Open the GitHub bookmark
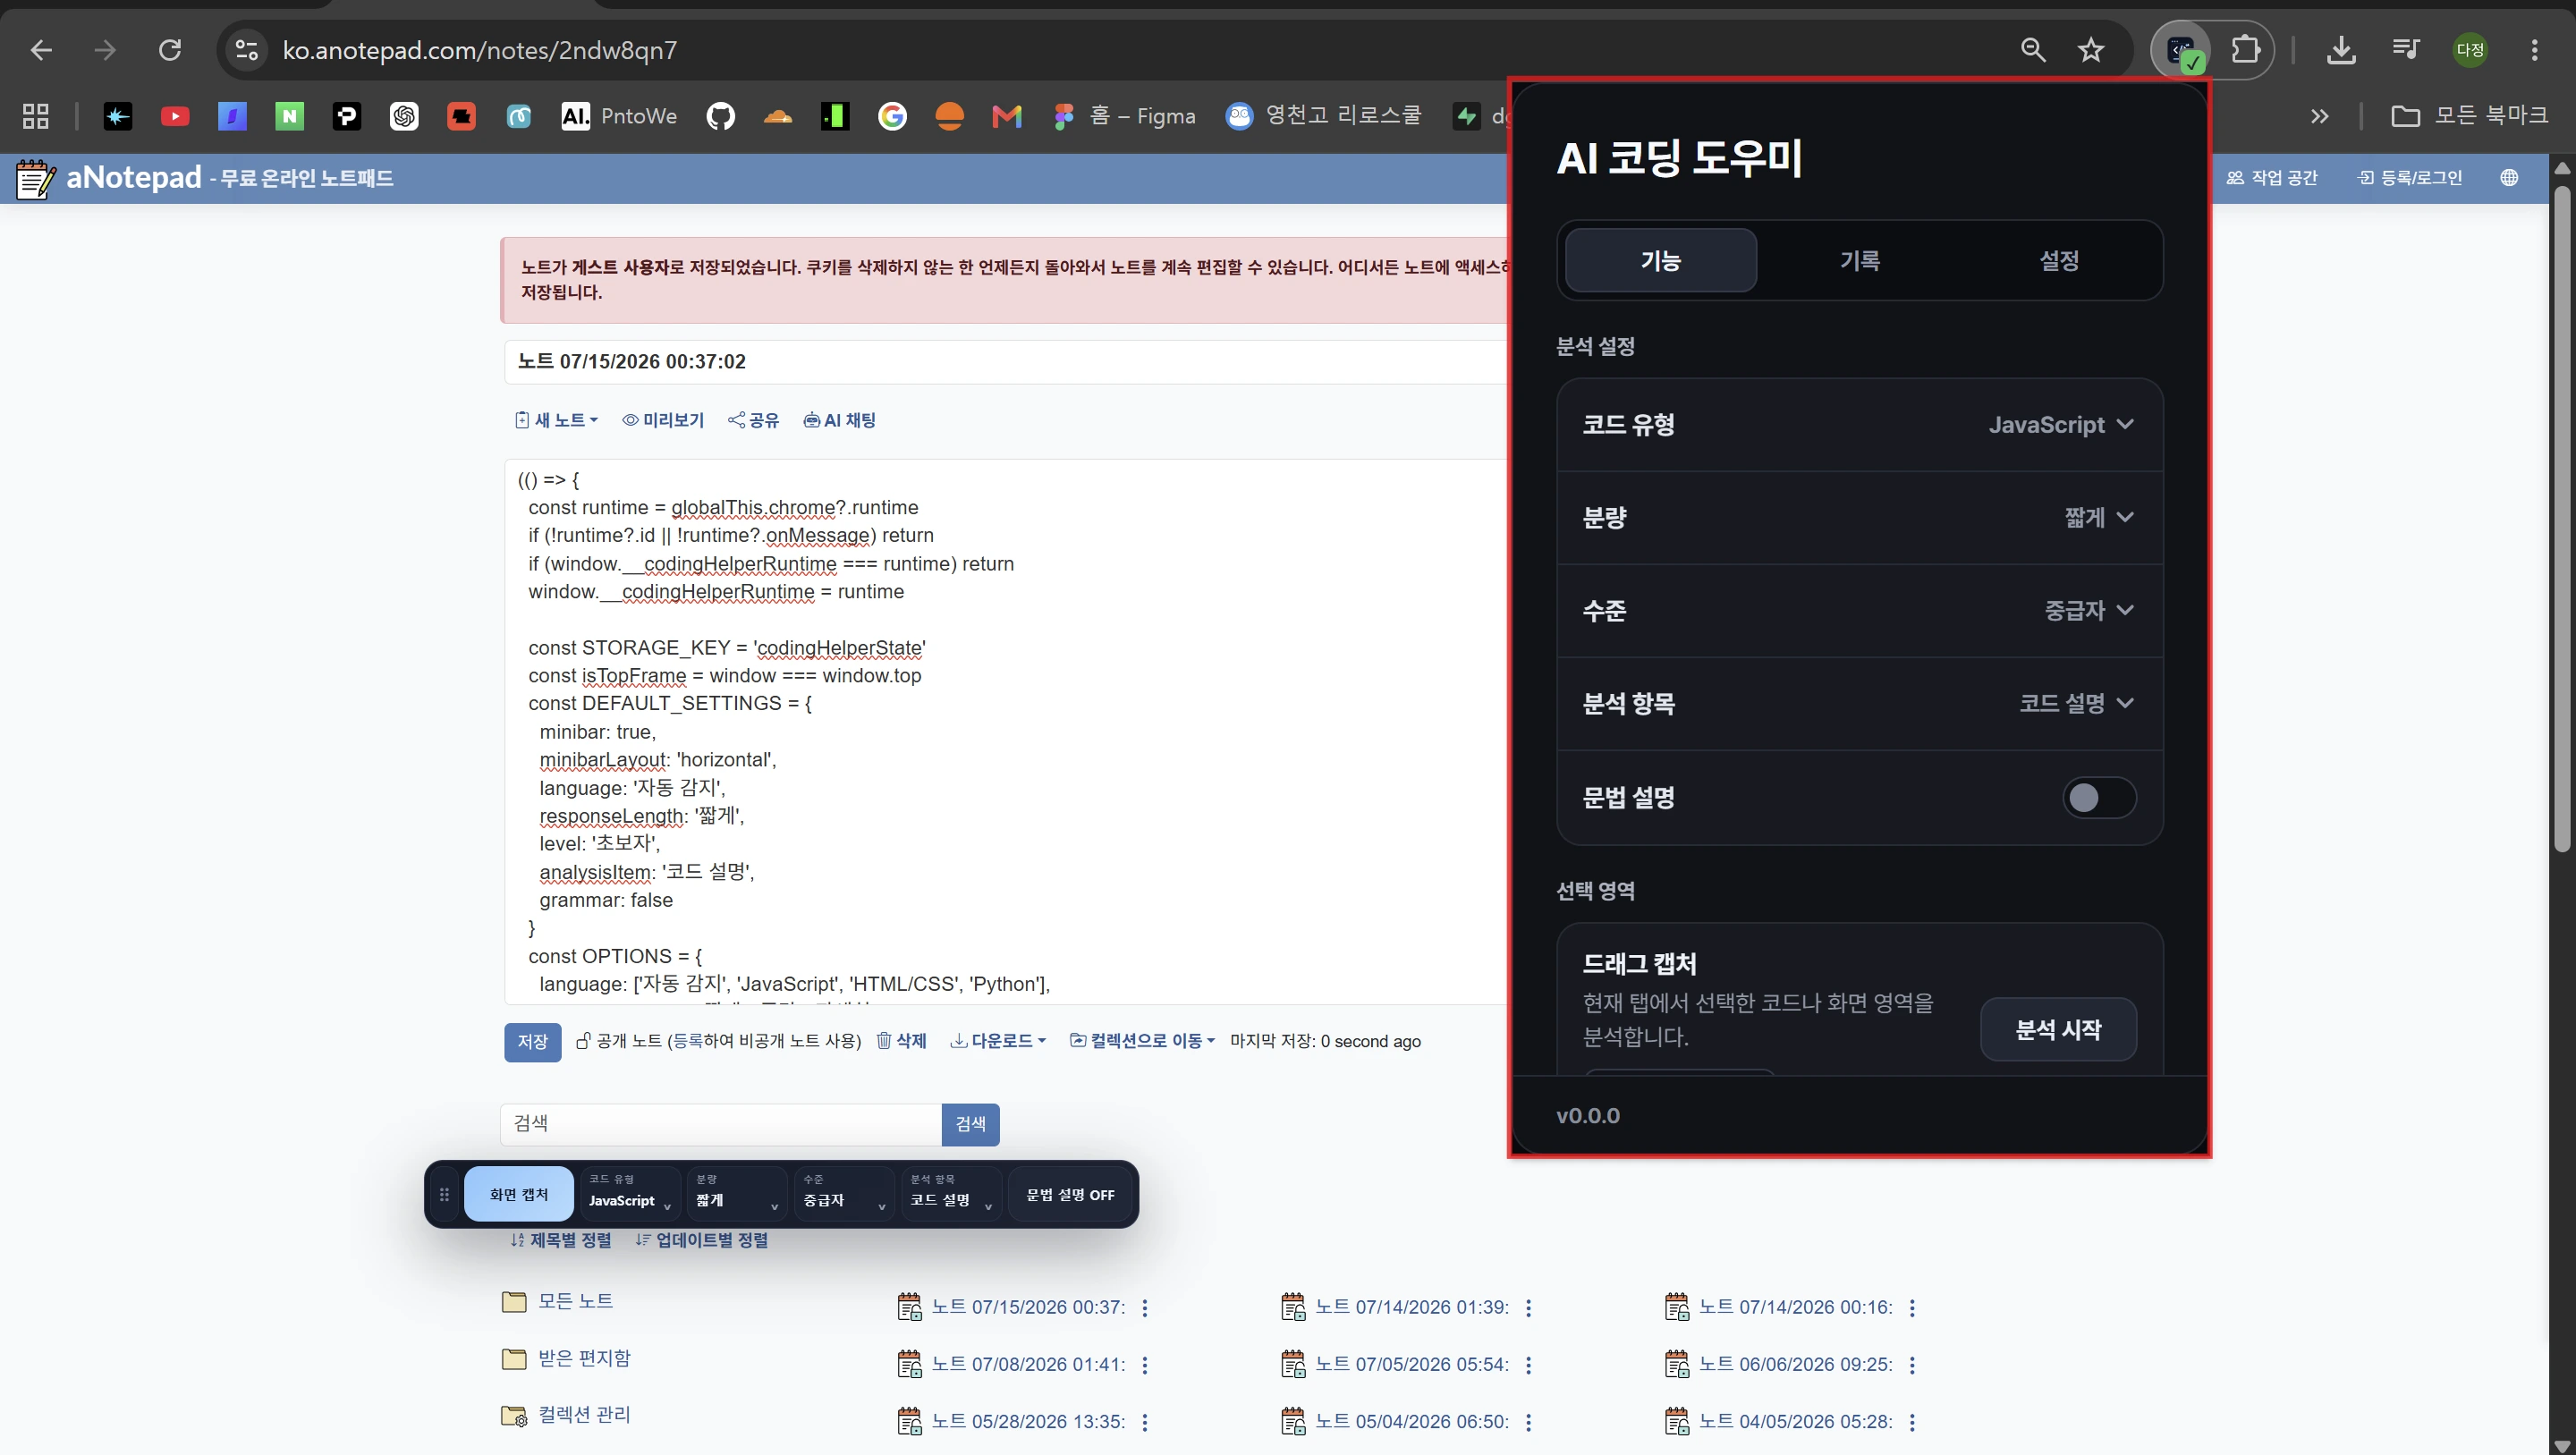2576x1455 pixels. coord(720,116)
